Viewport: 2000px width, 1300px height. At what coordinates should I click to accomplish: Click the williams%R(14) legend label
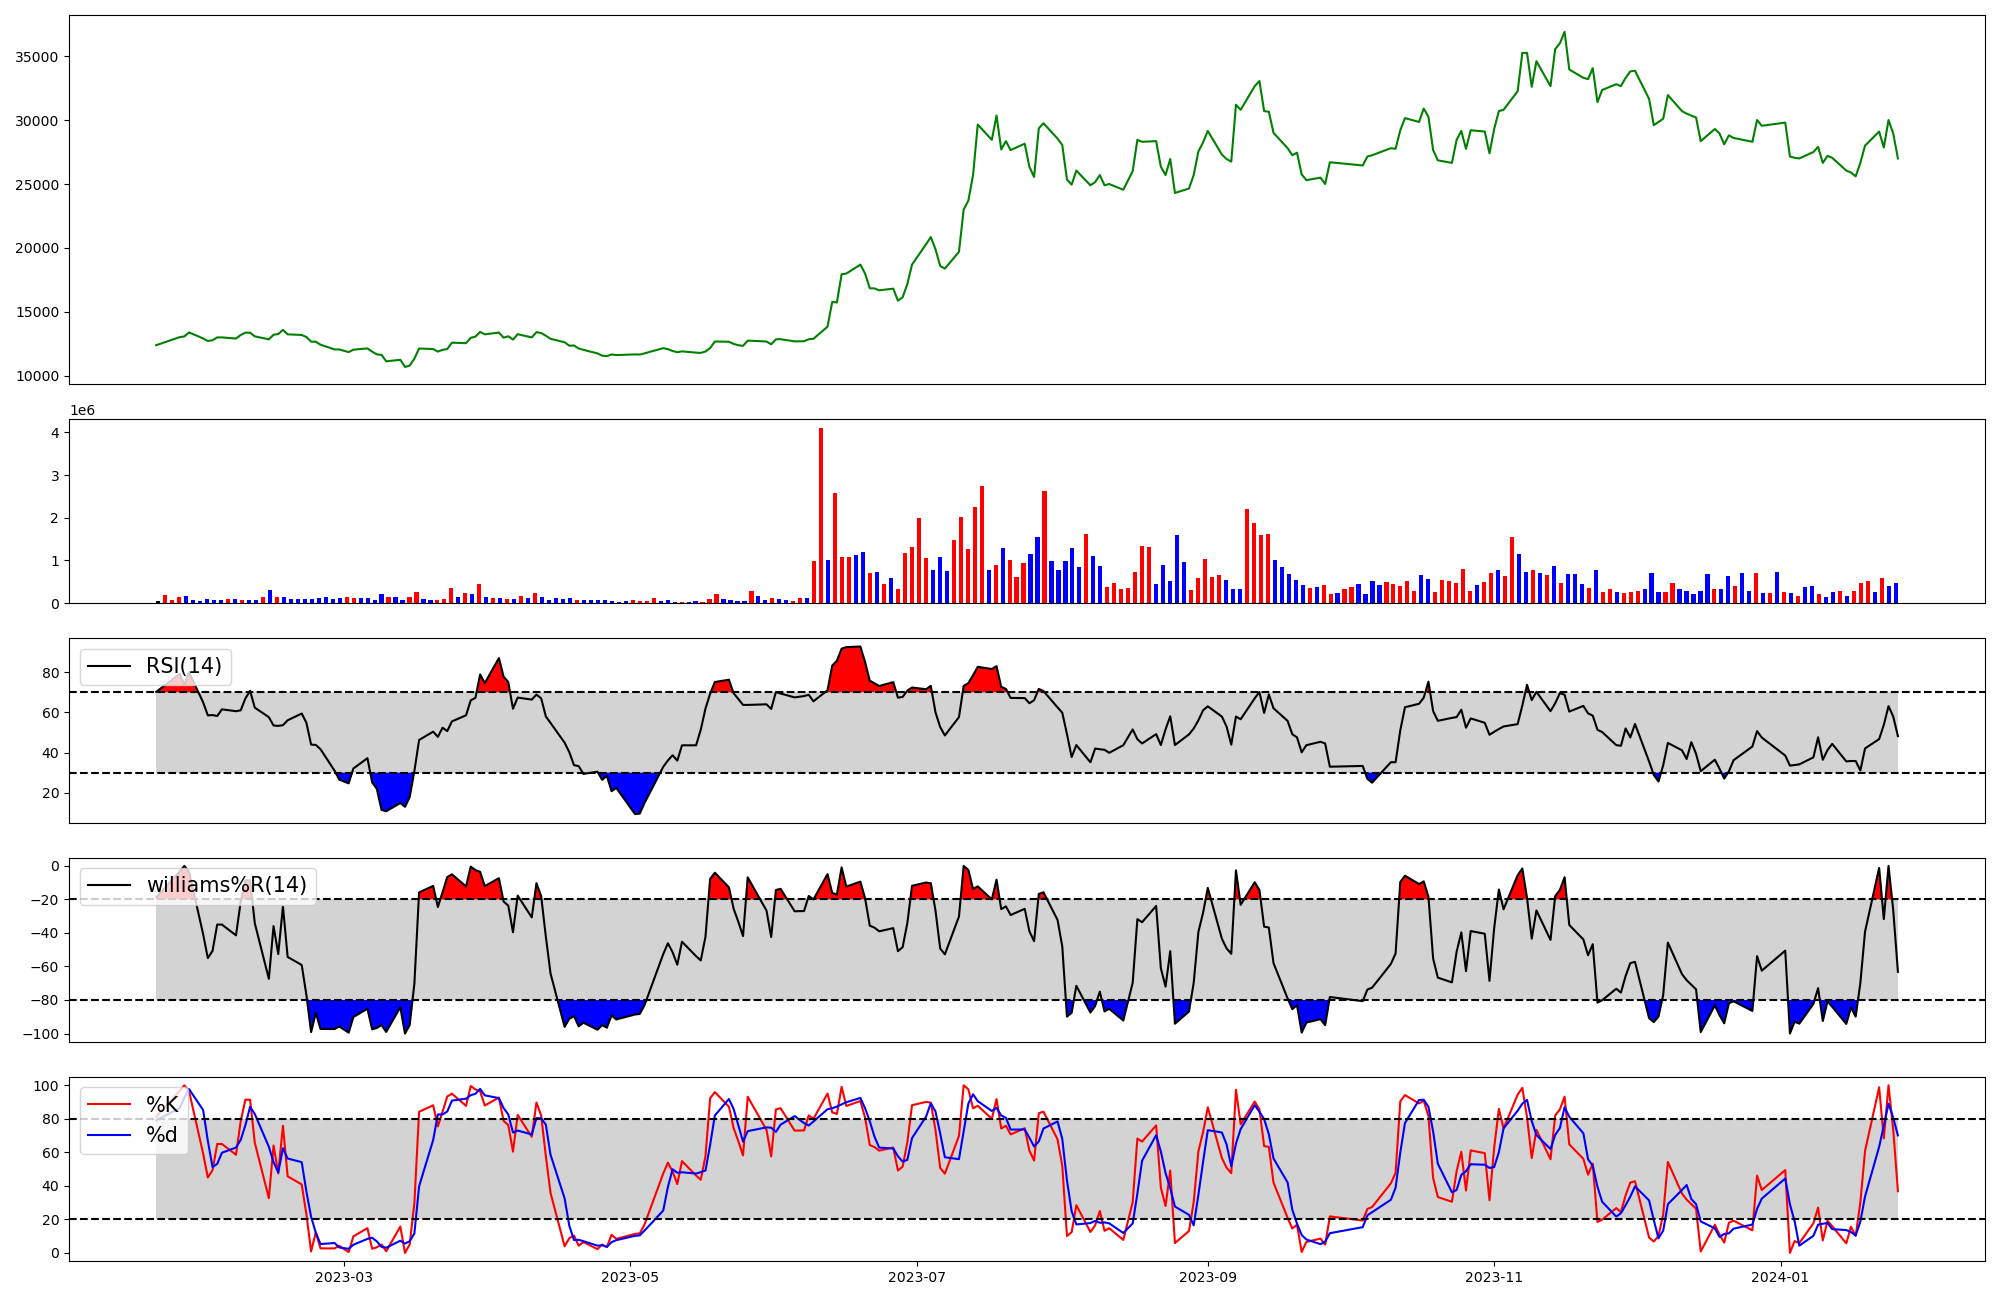pos(226,885)
